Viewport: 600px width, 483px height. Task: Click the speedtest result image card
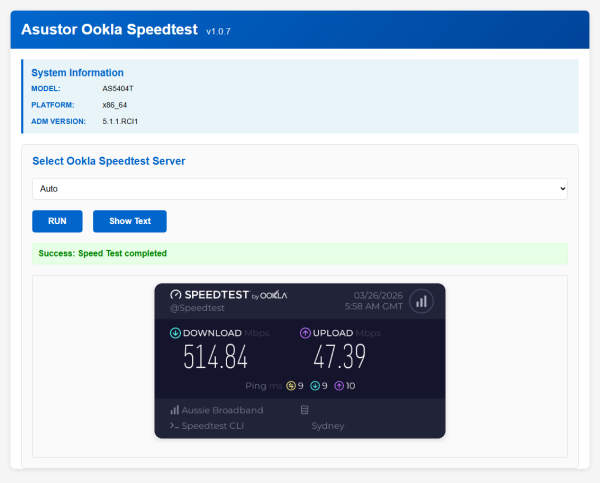pyautogui.click(x=300, y=361)
